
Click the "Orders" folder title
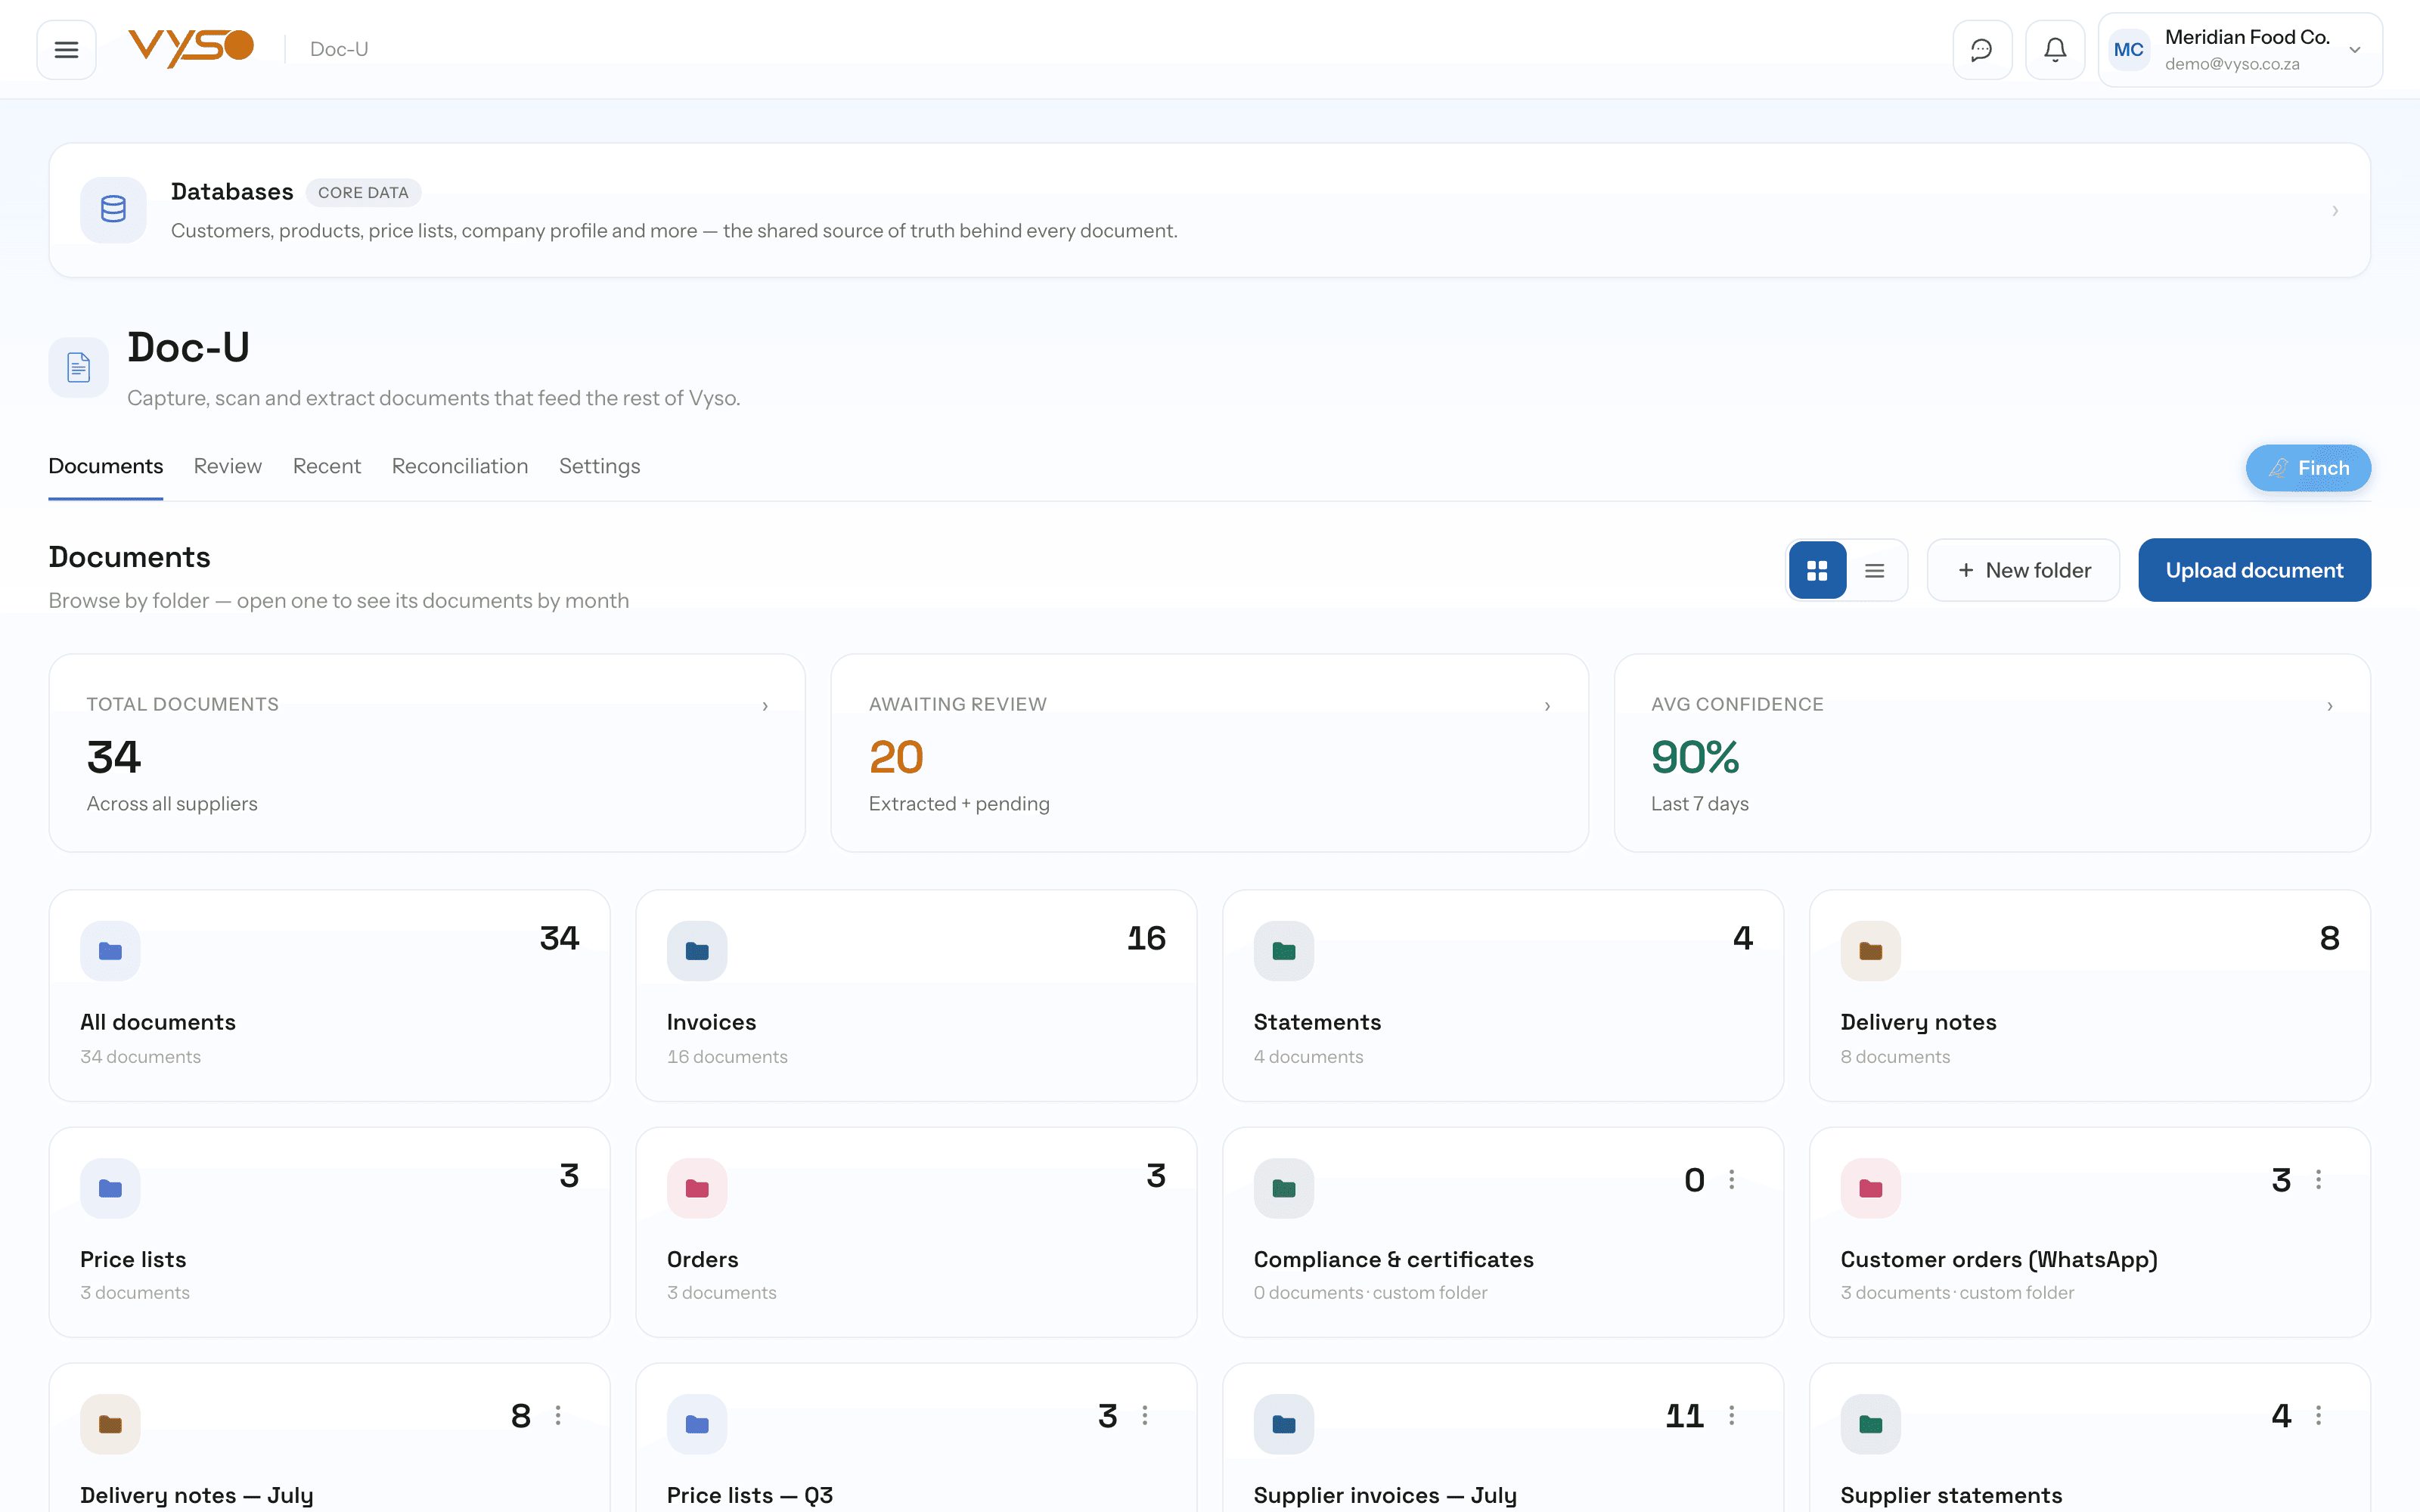(702, 1259)
